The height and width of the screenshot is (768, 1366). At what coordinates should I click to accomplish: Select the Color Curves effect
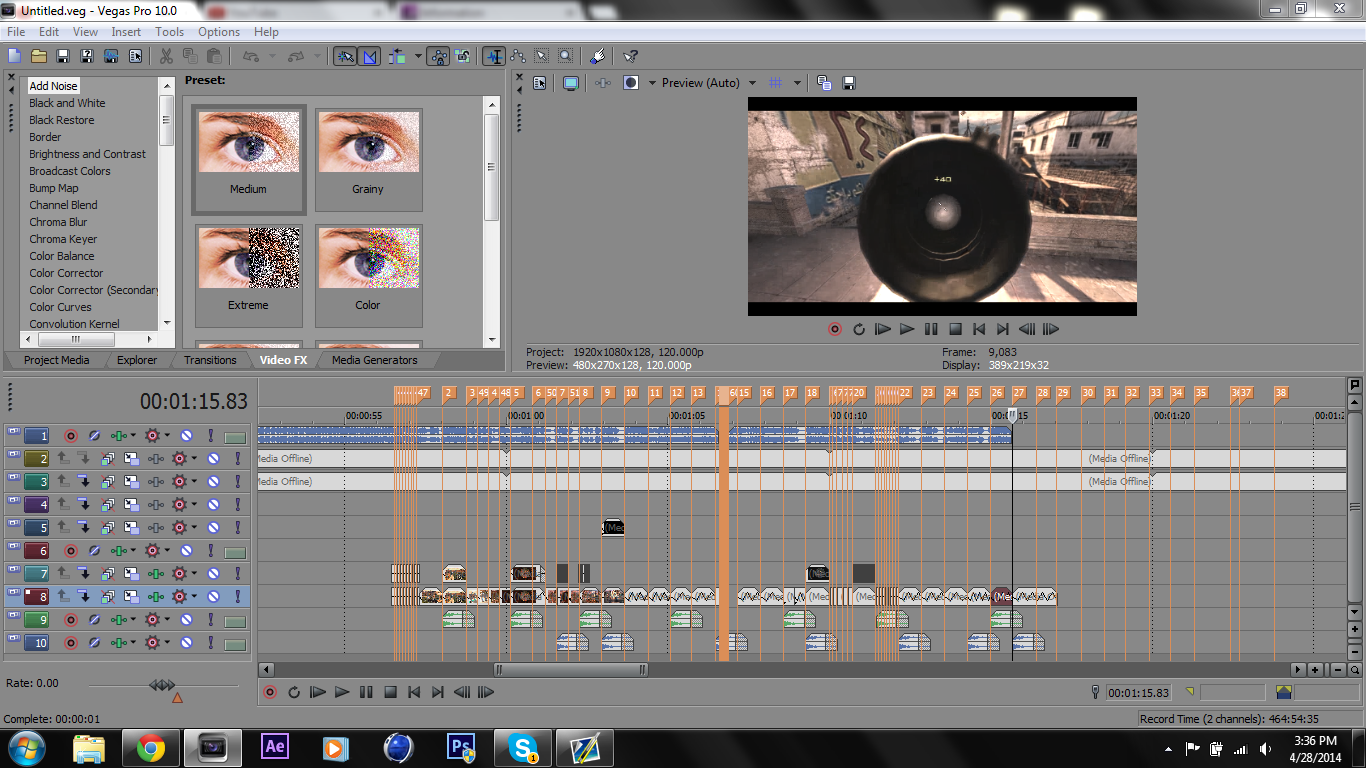pos(60,307)
